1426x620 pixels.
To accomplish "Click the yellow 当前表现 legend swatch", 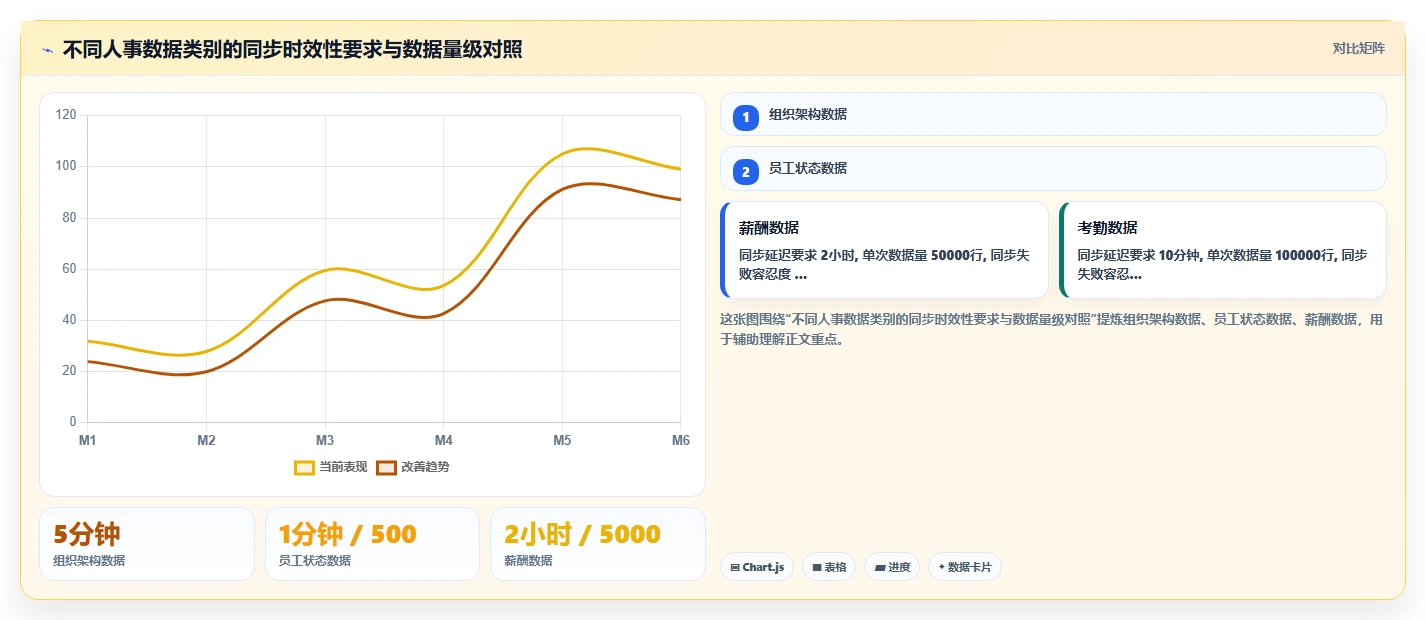I will click(x=305, y=467).
